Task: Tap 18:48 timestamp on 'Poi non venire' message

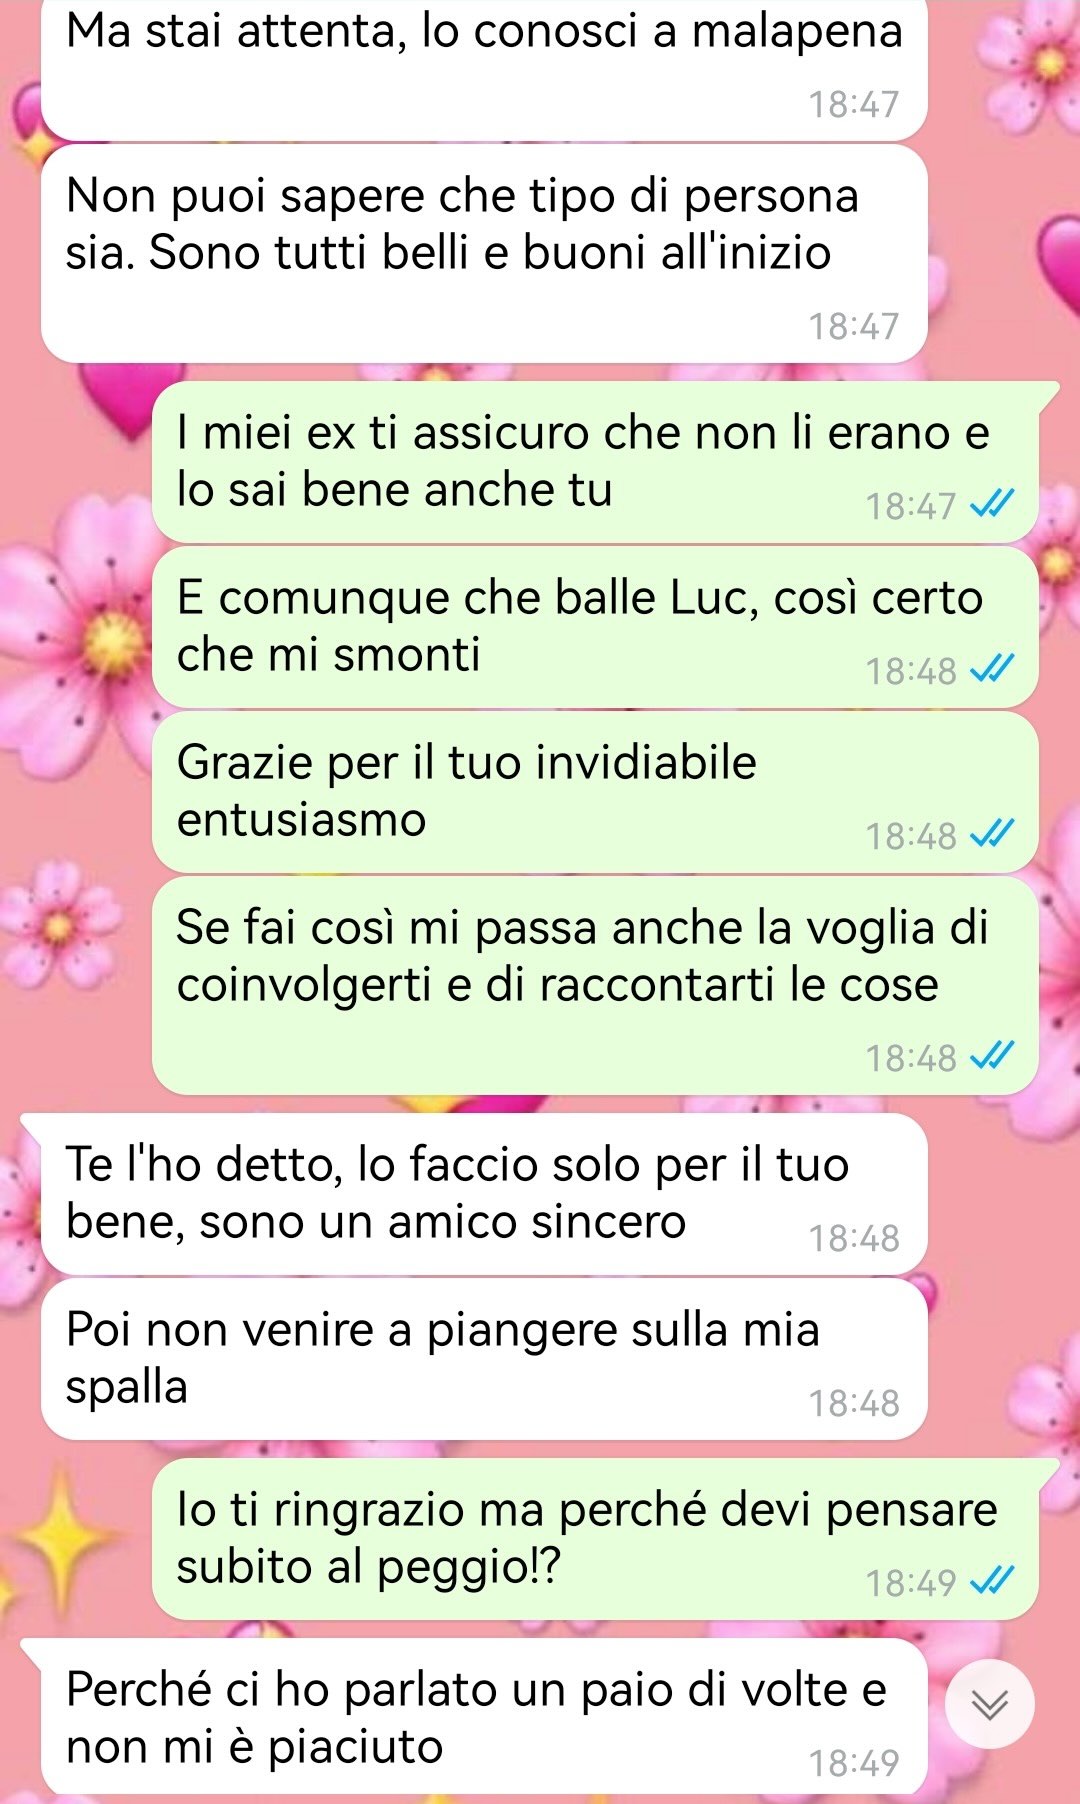Action: click(854, 1403)
